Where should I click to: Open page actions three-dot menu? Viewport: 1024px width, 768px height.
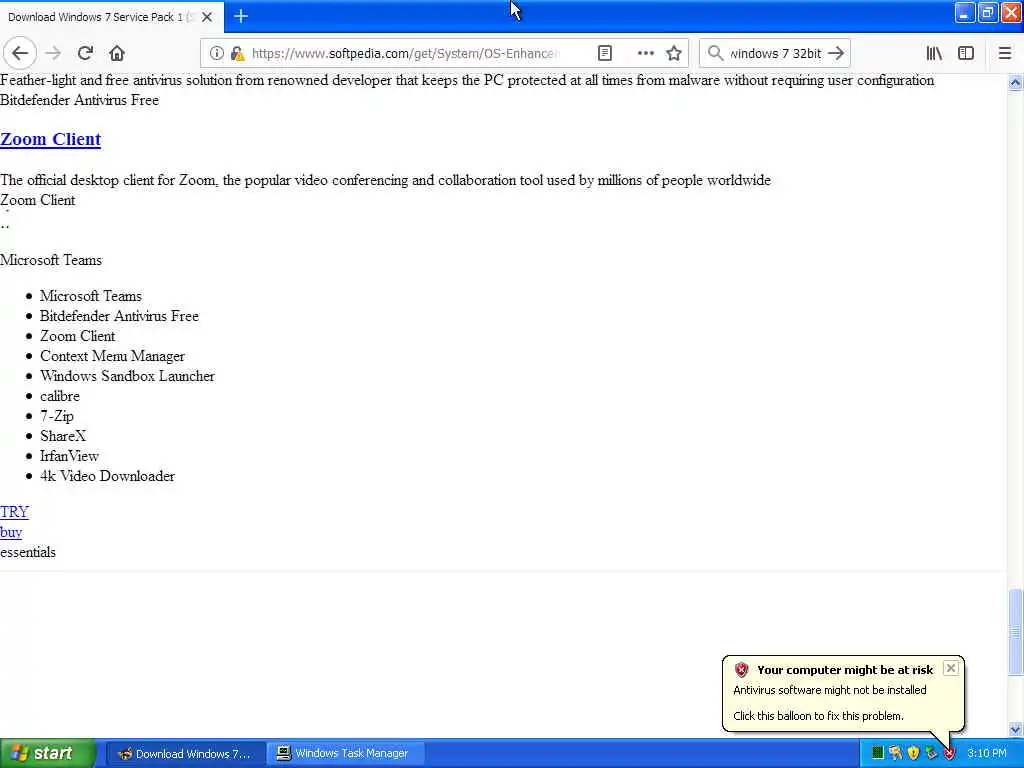645,53
